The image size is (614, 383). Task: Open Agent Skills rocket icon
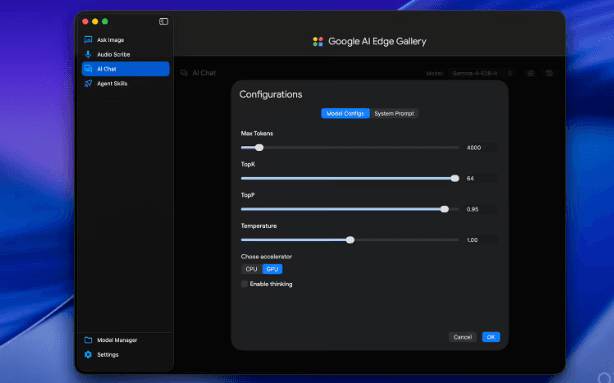coord(88,83)
